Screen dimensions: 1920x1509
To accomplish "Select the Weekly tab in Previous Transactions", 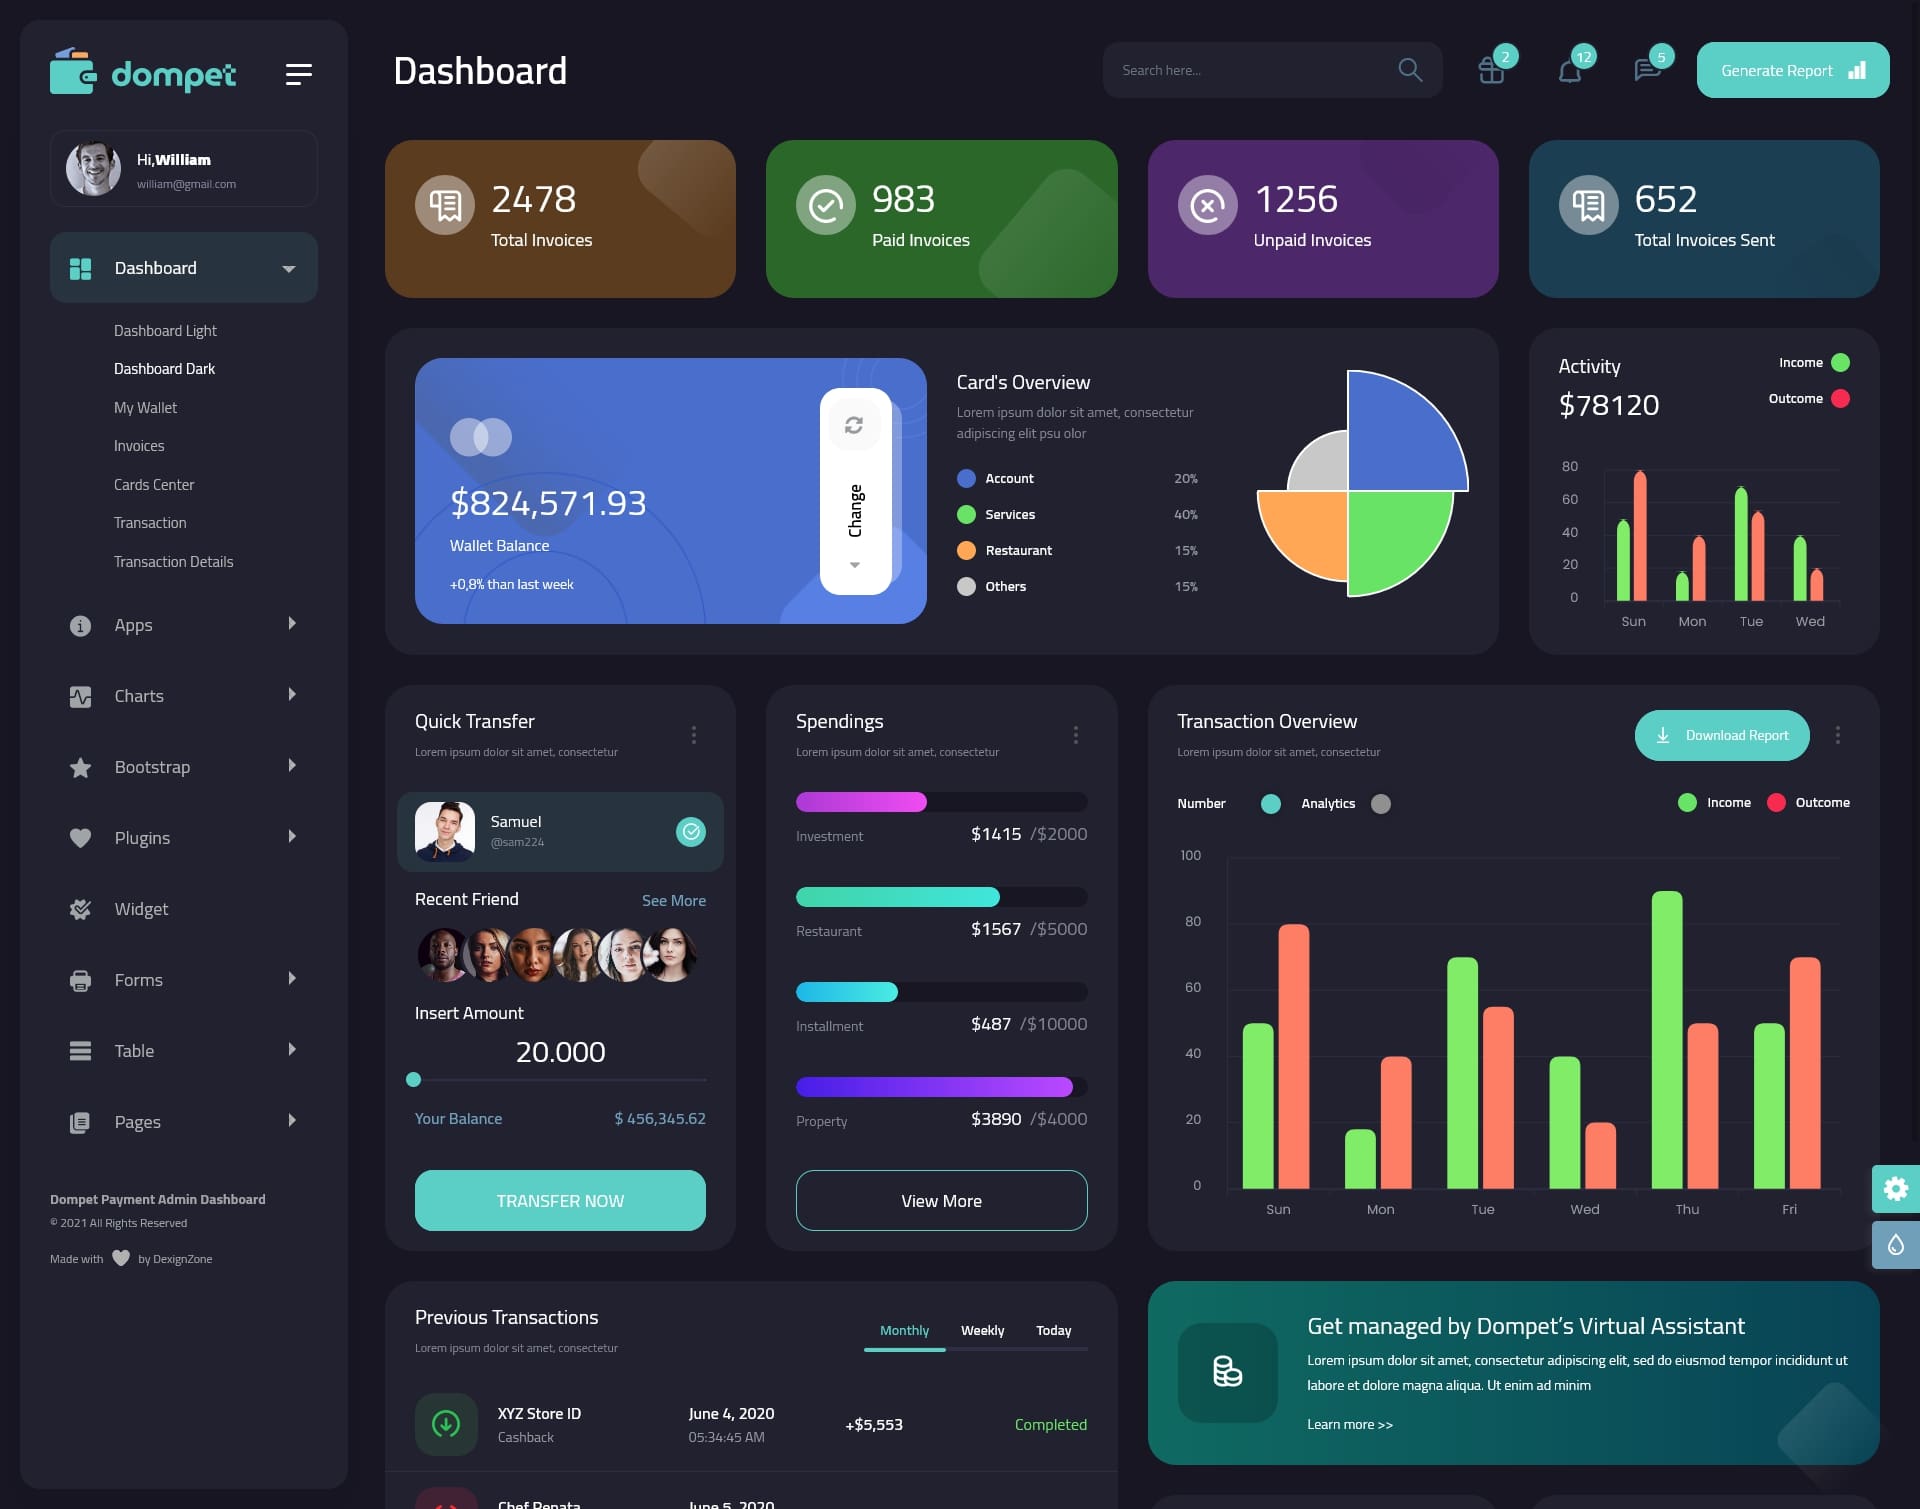I will coord(982,1328).
